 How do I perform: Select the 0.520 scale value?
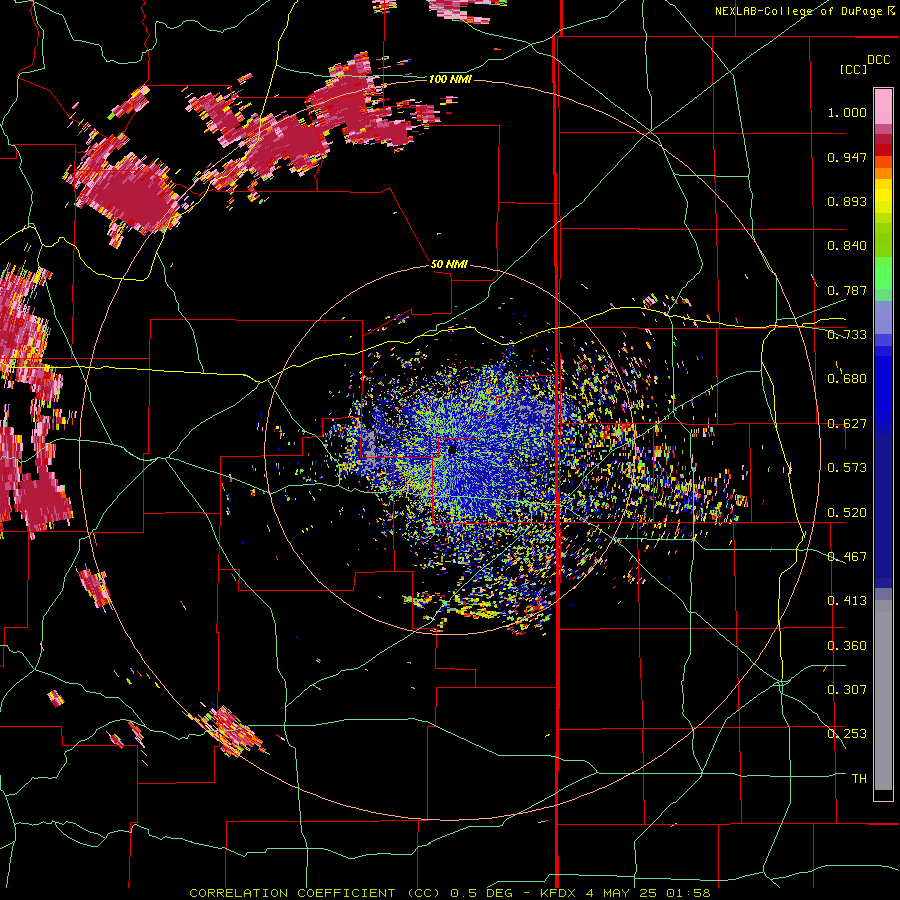pyautogui.click(x=847, y=513)
